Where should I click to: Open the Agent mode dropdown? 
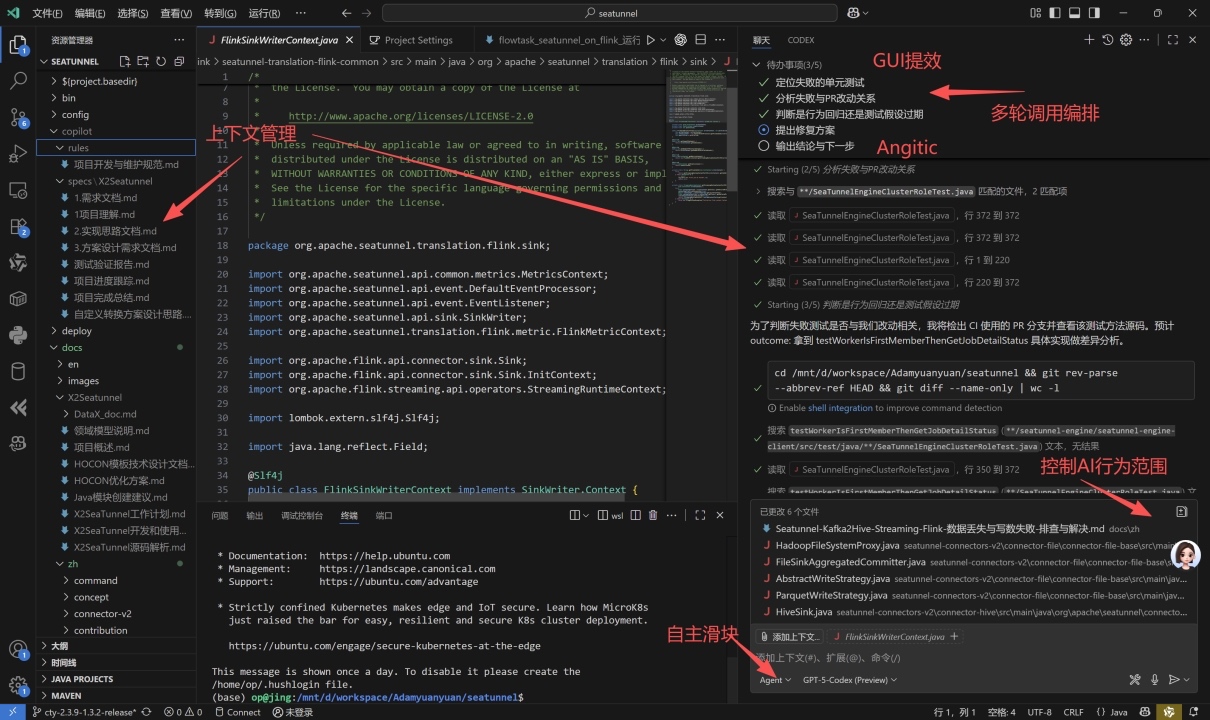click(x=775, y=679)
